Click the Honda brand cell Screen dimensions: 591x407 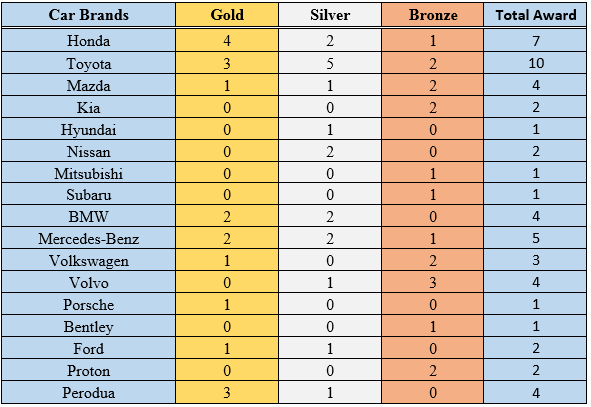(89, 40)
